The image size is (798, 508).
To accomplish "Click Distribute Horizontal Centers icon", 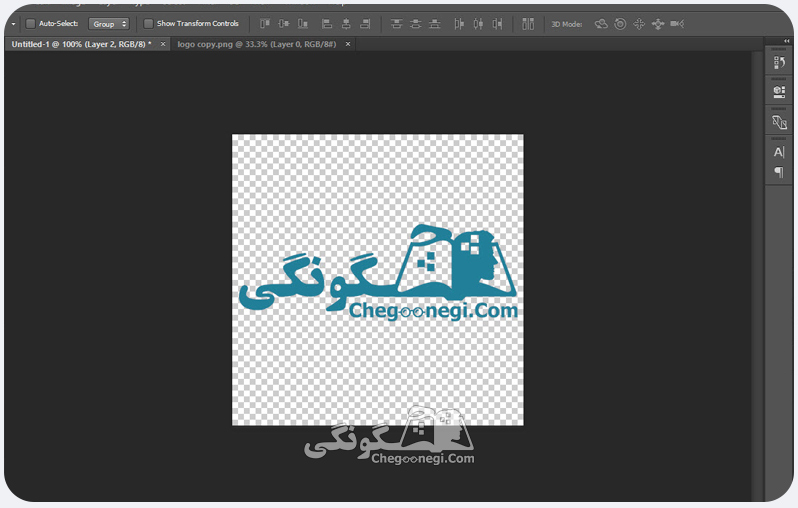I will pyautogui.click(x=478, y=23).
